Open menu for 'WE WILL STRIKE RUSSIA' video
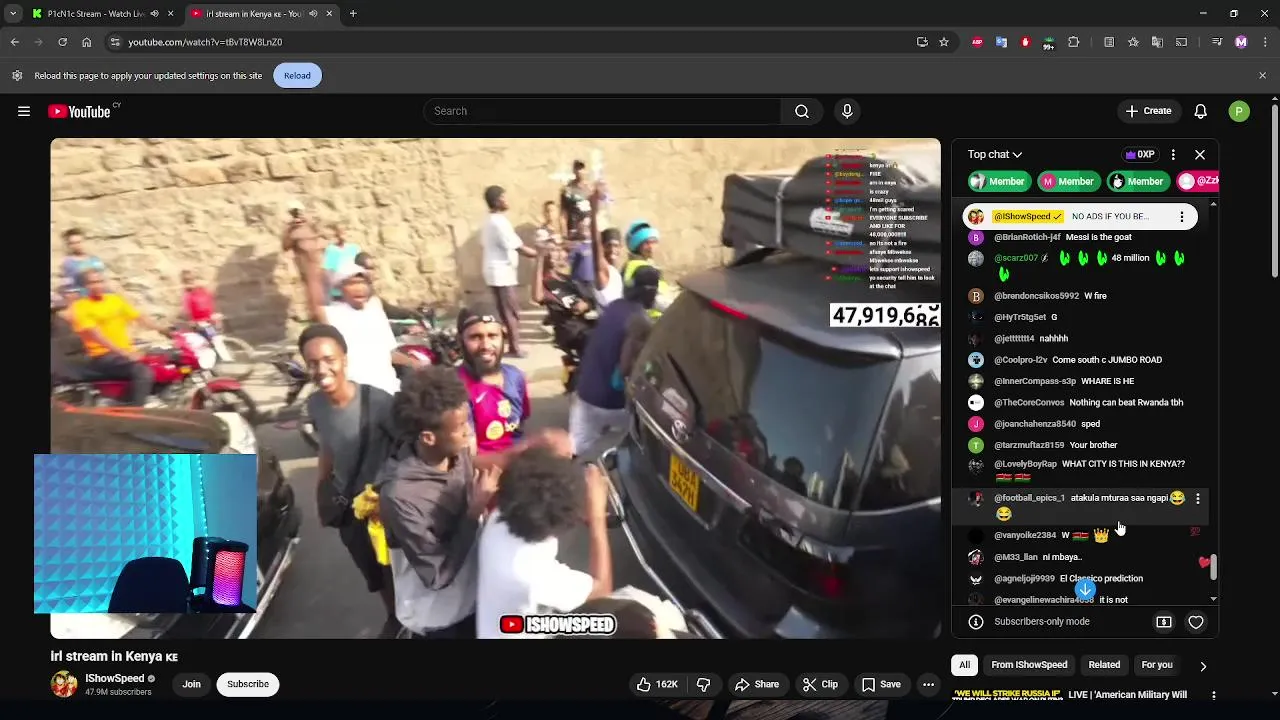This screenshot has height=720, width=1280. point(1213,695)
